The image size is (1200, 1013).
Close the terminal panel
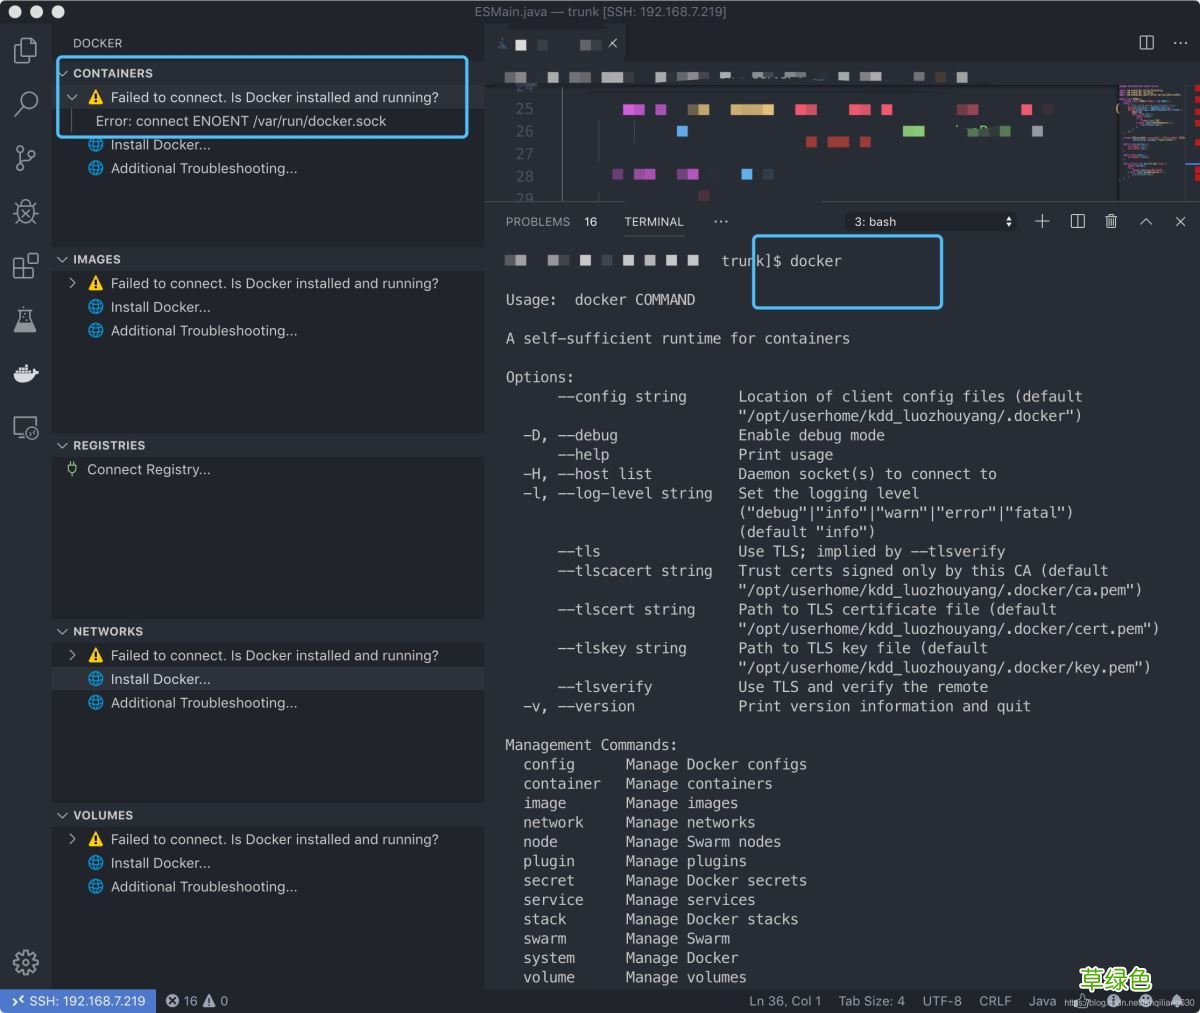coord(1180,221)
